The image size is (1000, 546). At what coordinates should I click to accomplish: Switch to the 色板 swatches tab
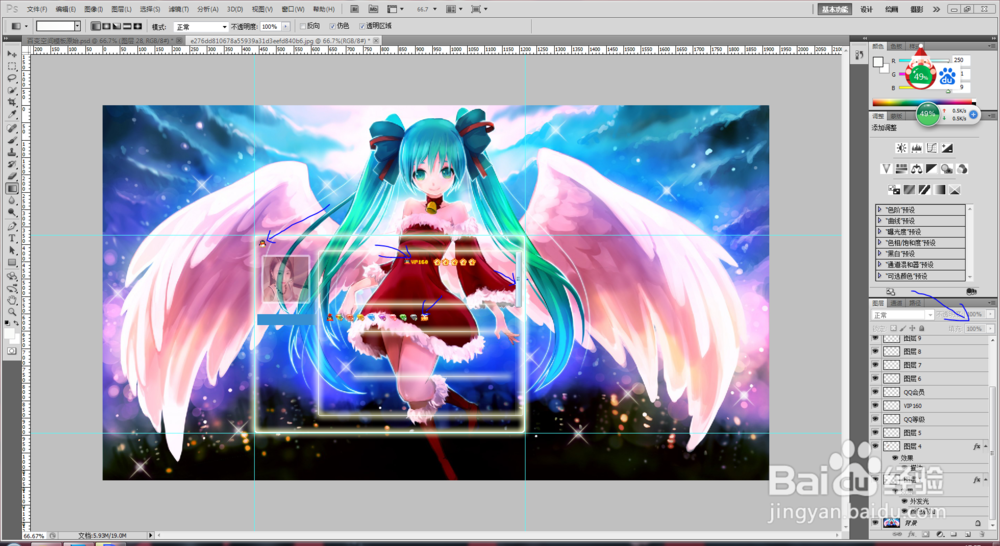(896, 47)
